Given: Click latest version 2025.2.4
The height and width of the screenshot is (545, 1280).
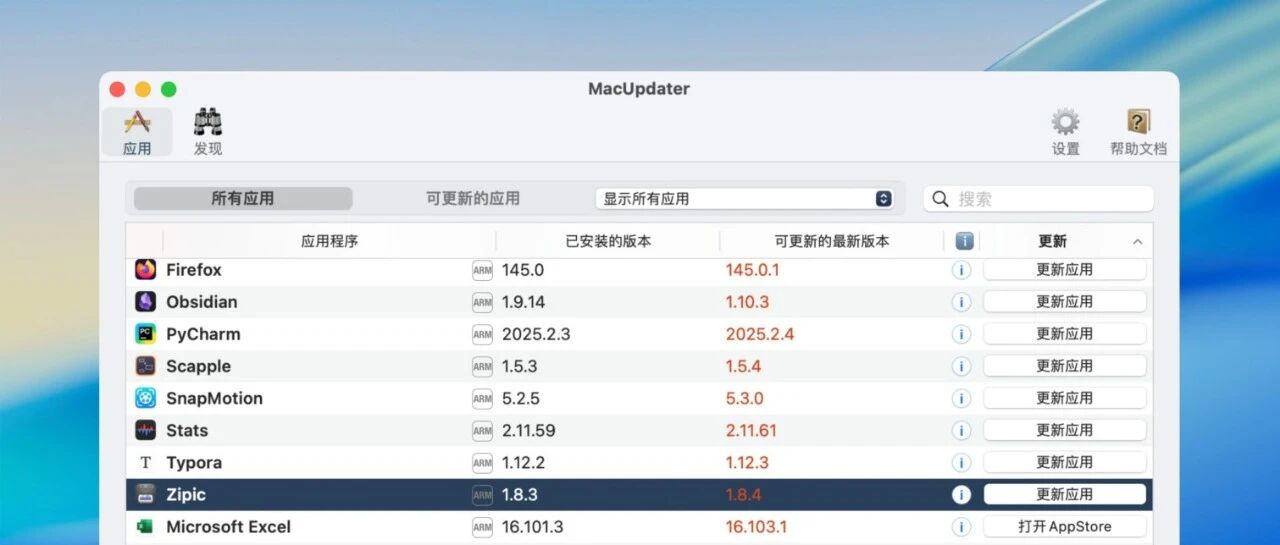Looking at the screenshot, I should point(760,334).
